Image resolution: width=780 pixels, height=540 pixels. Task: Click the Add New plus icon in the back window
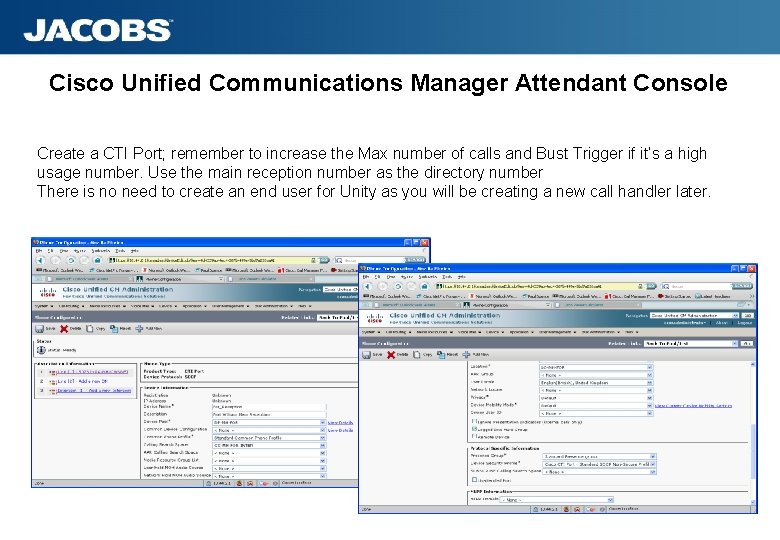point(139,329)
